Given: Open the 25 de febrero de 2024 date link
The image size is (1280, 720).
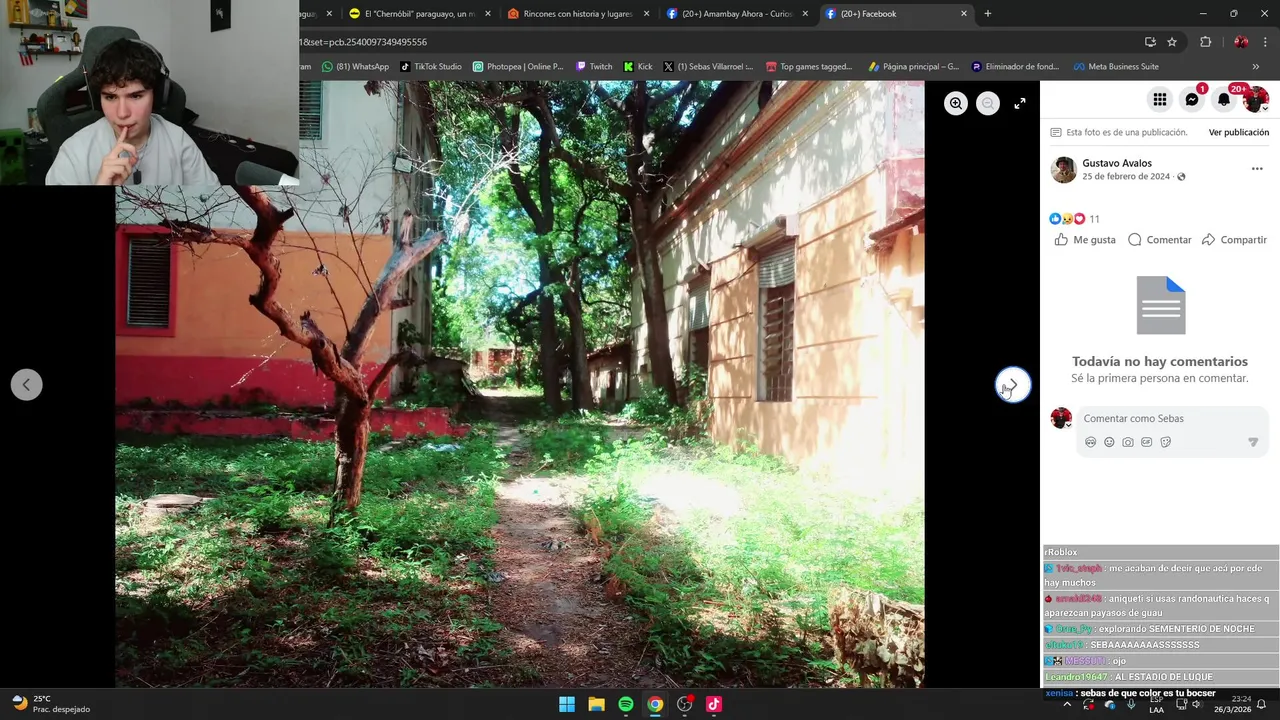Looking at the screenshot, I should [1126, 177].
